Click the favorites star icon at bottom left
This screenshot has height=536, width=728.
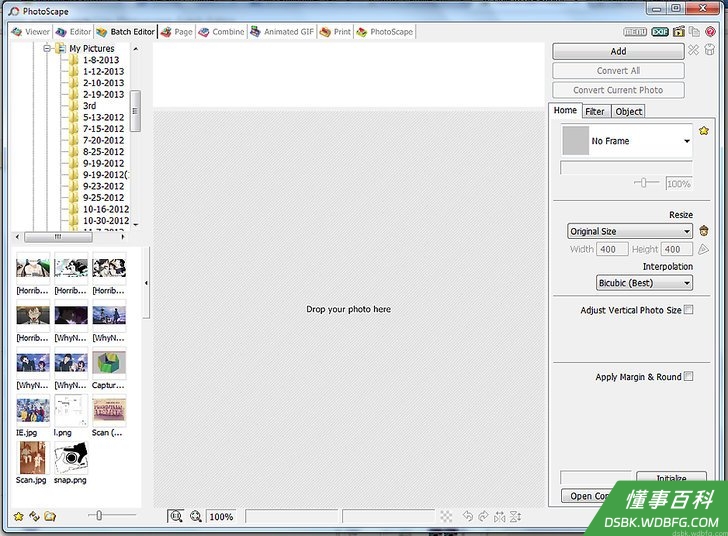pyautogui.click(x=19, y=516)
